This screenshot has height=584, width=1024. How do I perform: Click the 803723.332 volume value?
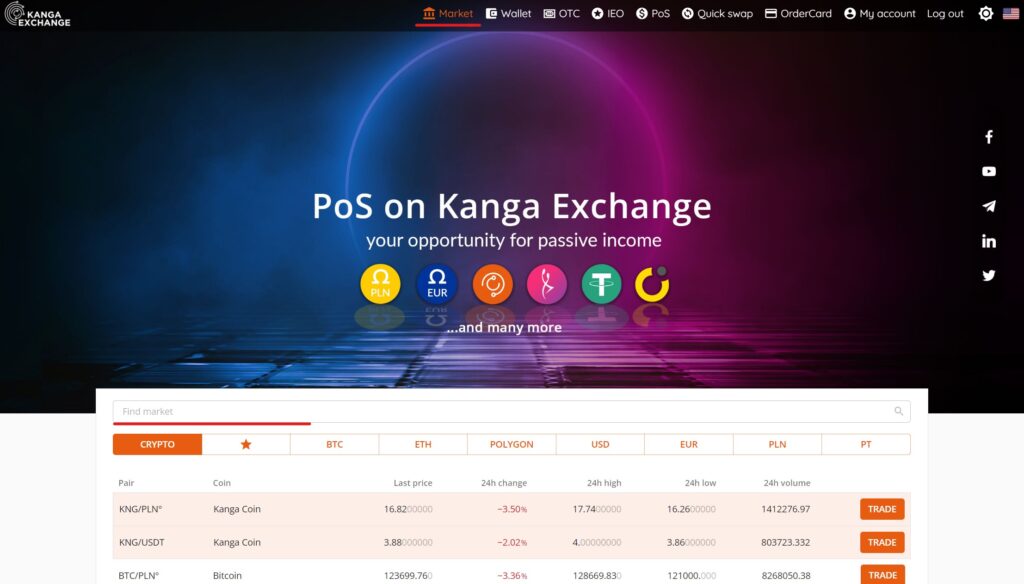[786, 542]
